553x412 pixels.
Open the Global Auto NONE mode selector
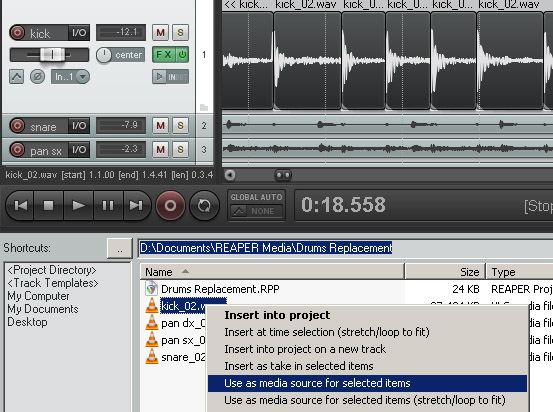257,211
